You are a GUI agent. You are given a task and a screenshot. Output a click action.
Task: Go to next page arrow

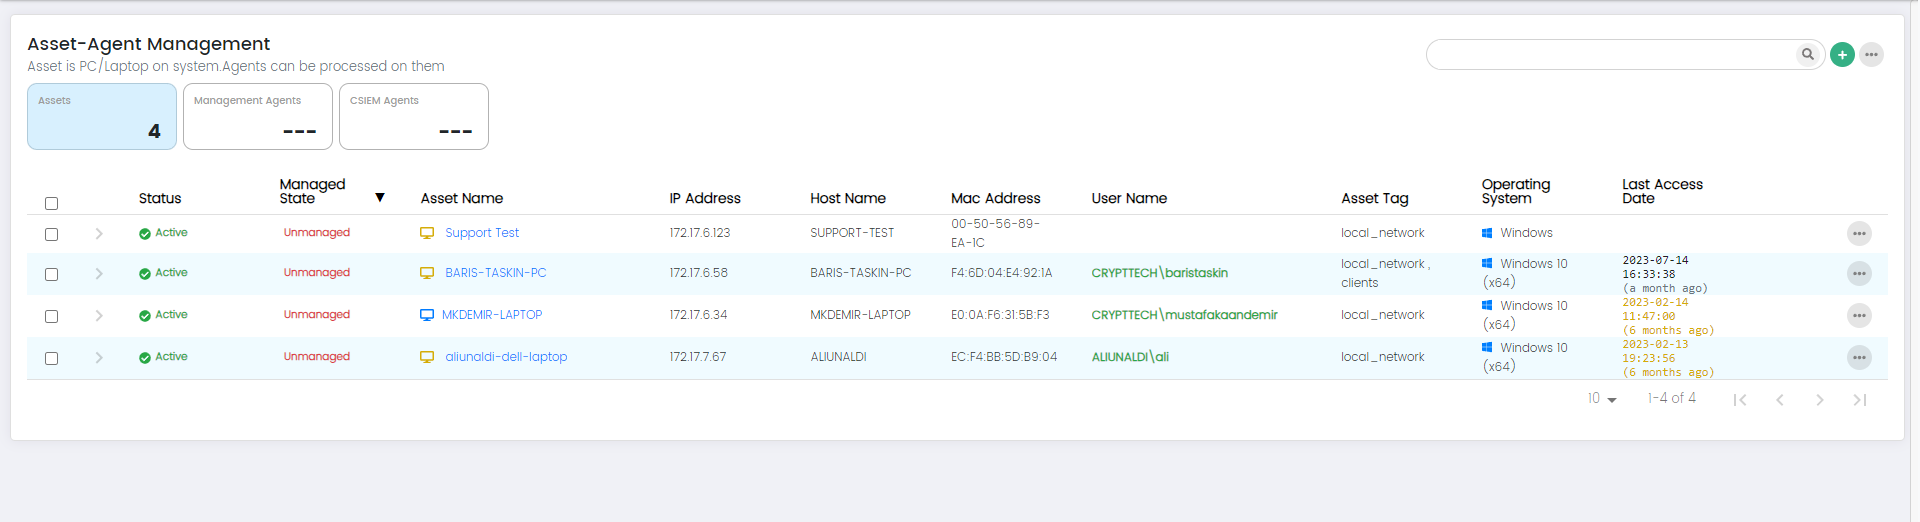(1819, 400)
